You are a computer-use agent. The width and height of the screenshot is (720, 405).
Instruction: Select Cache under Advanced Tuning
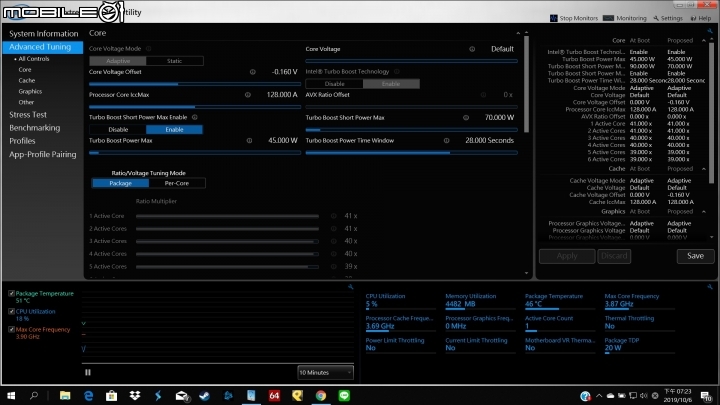pos(27,80)
